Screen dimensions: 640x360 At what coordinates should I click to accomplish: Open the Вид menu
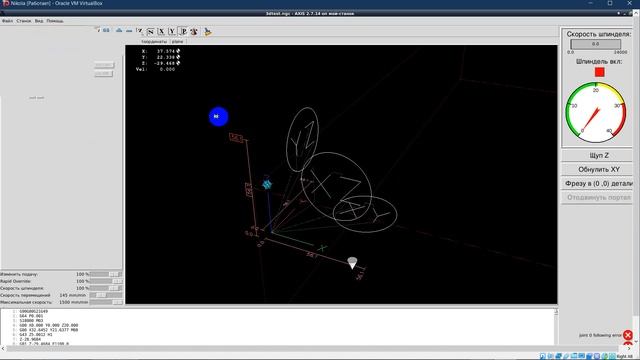(39, 21)
